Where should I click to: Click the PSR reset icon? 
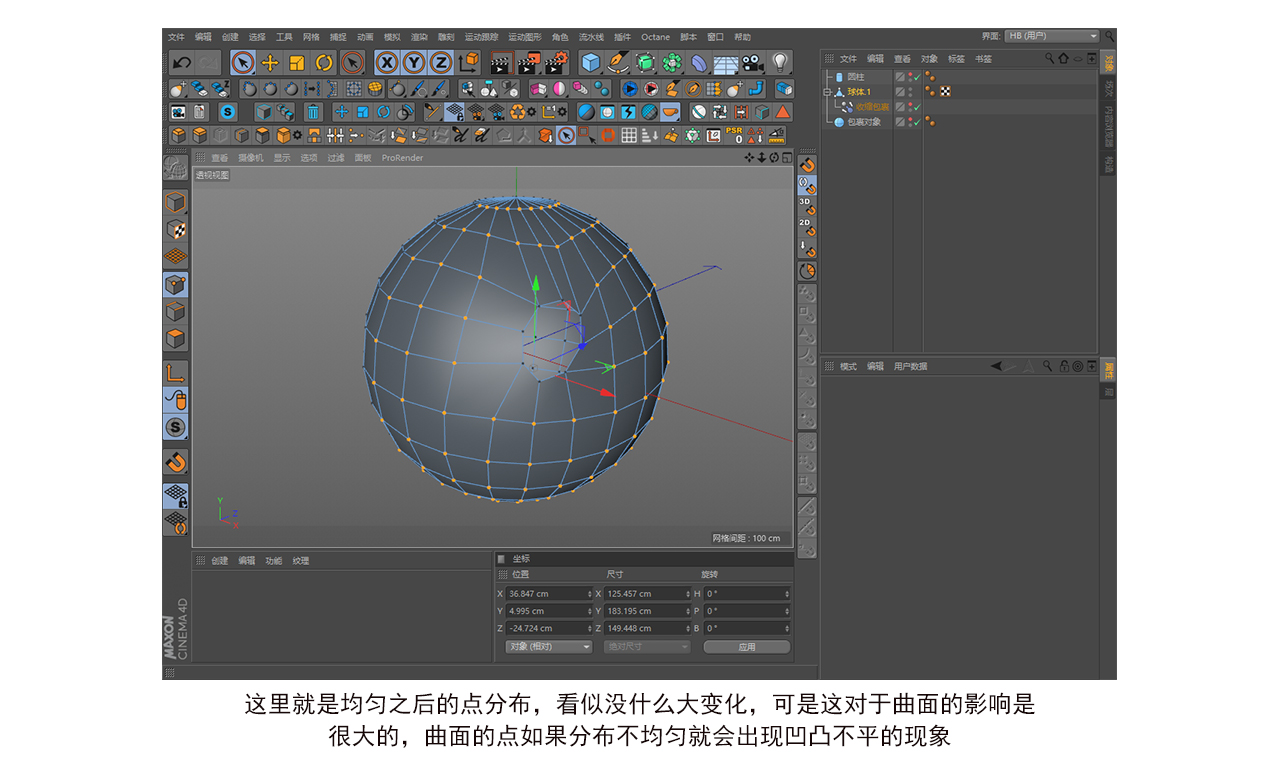734,135
